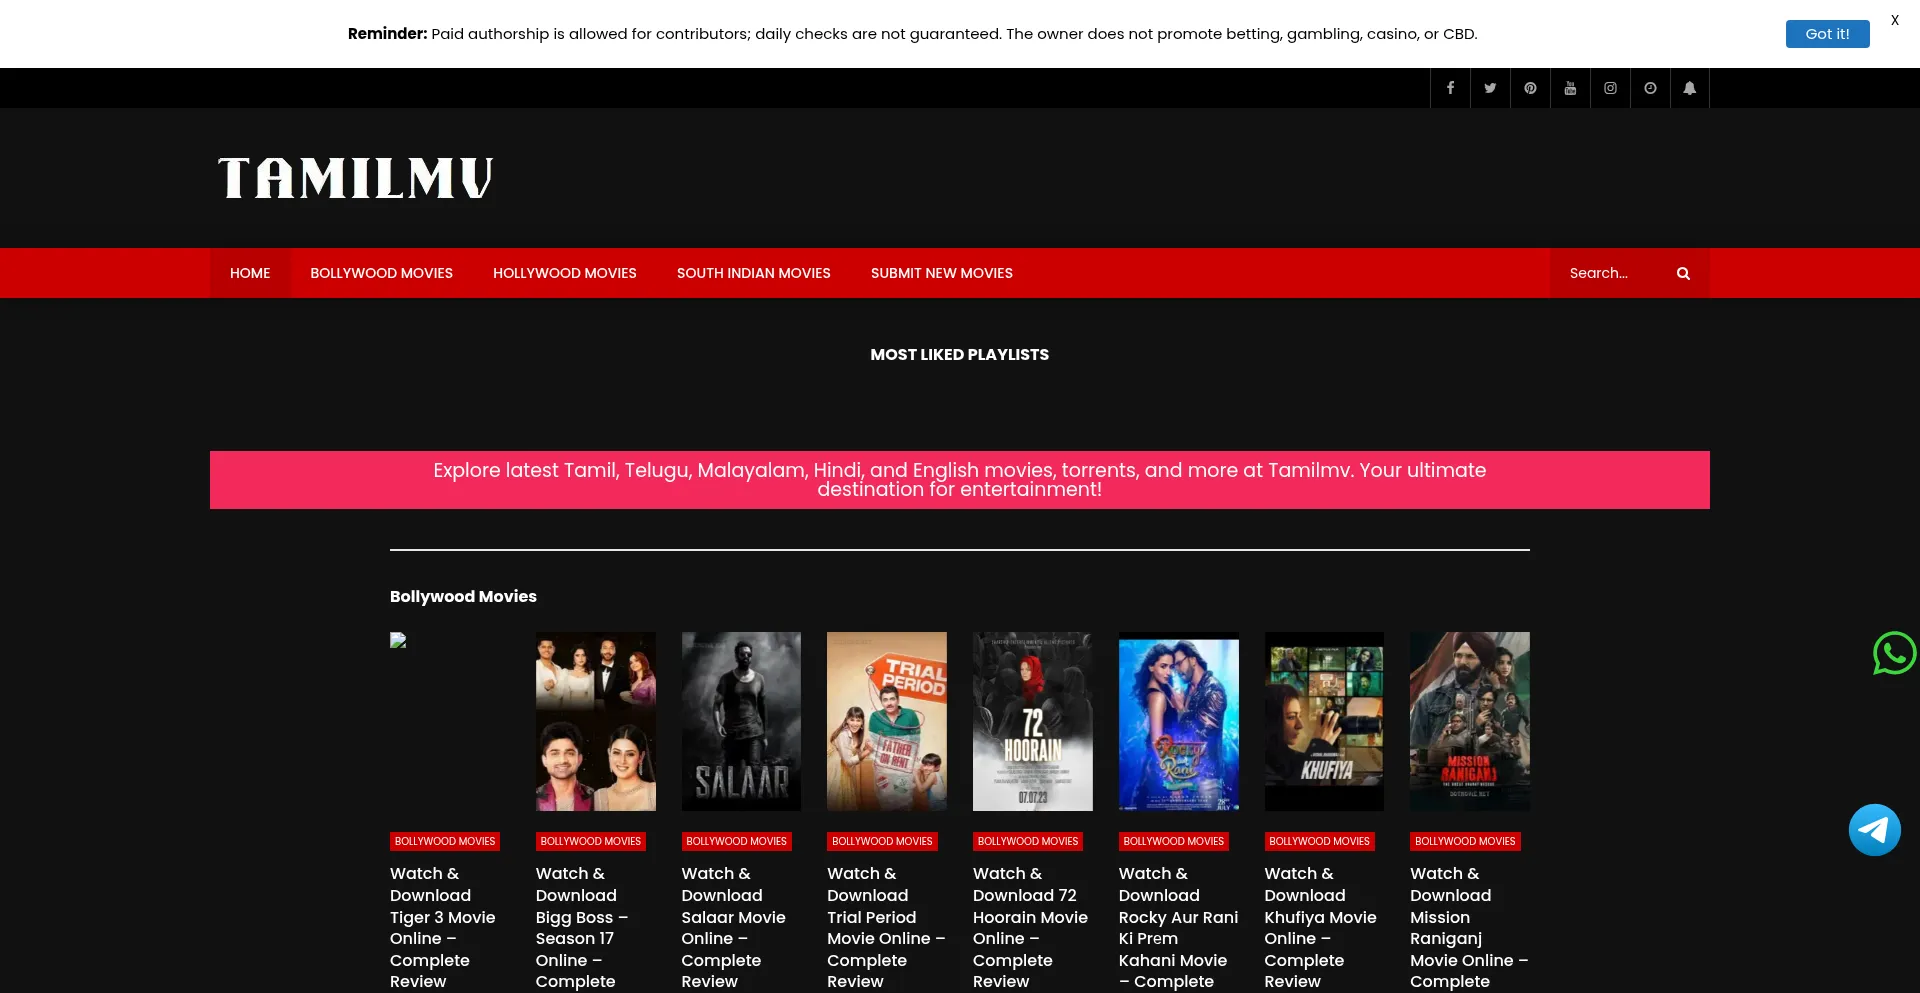This screenshot has width=1920, height=993.
Task: Click the clock icon in top bar
Action: click(1650, 88)
